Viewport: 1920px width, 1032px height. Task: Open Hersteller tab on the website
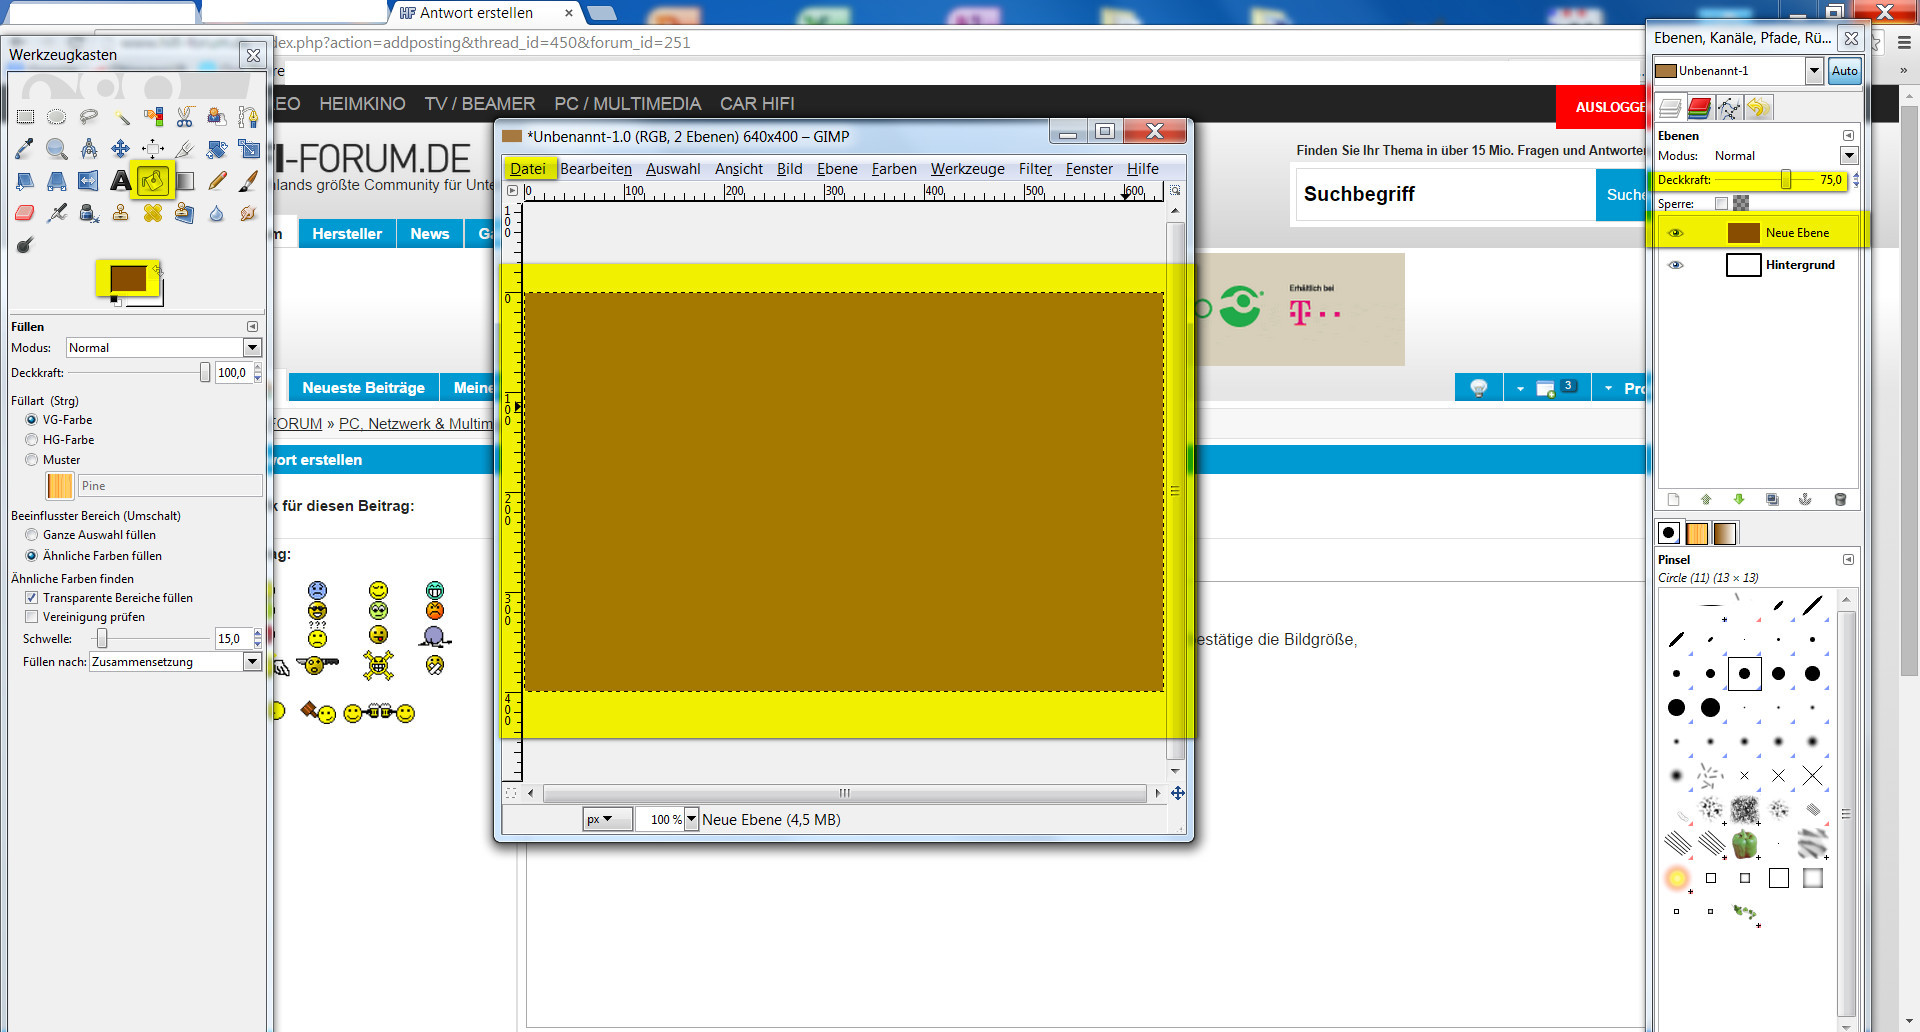(x=347, y=234)
